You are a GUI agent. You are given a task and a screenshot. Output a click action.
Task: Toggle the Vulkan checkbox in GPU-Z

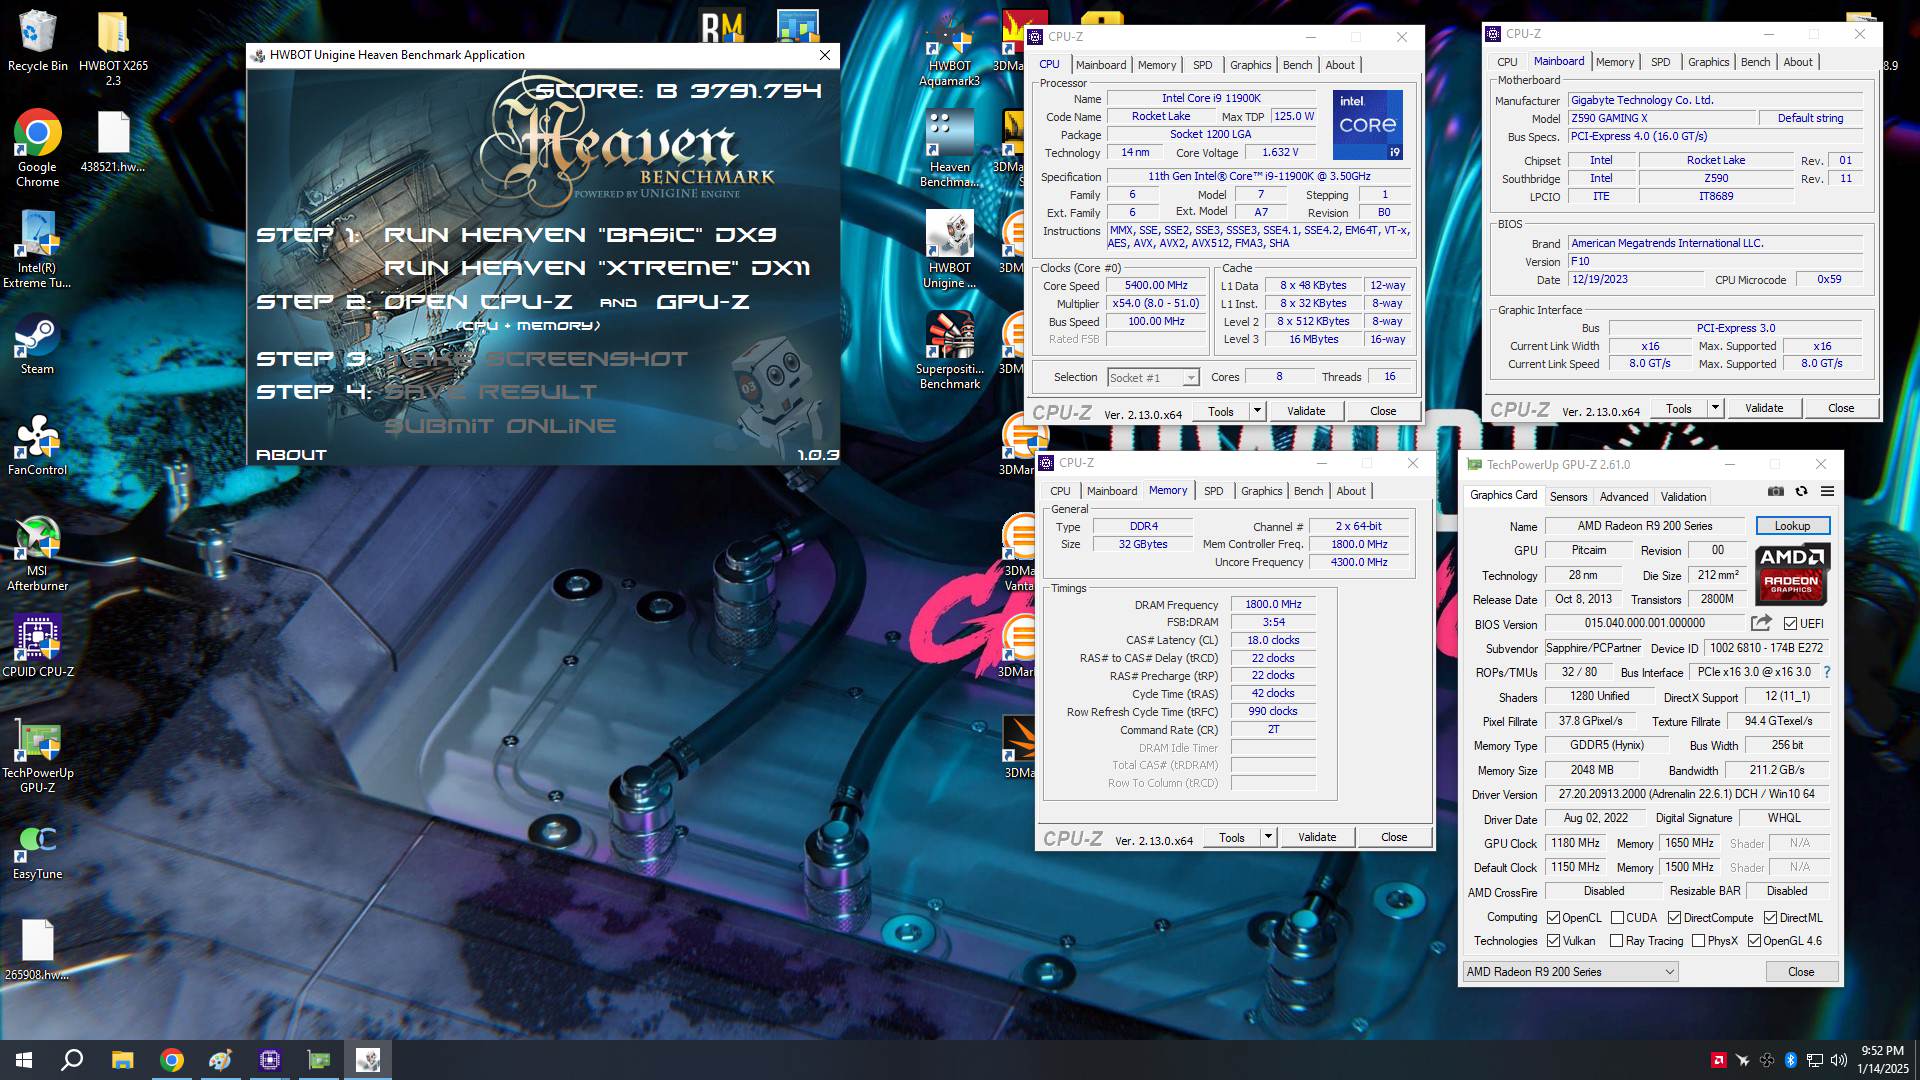[x=1553, y=941]
